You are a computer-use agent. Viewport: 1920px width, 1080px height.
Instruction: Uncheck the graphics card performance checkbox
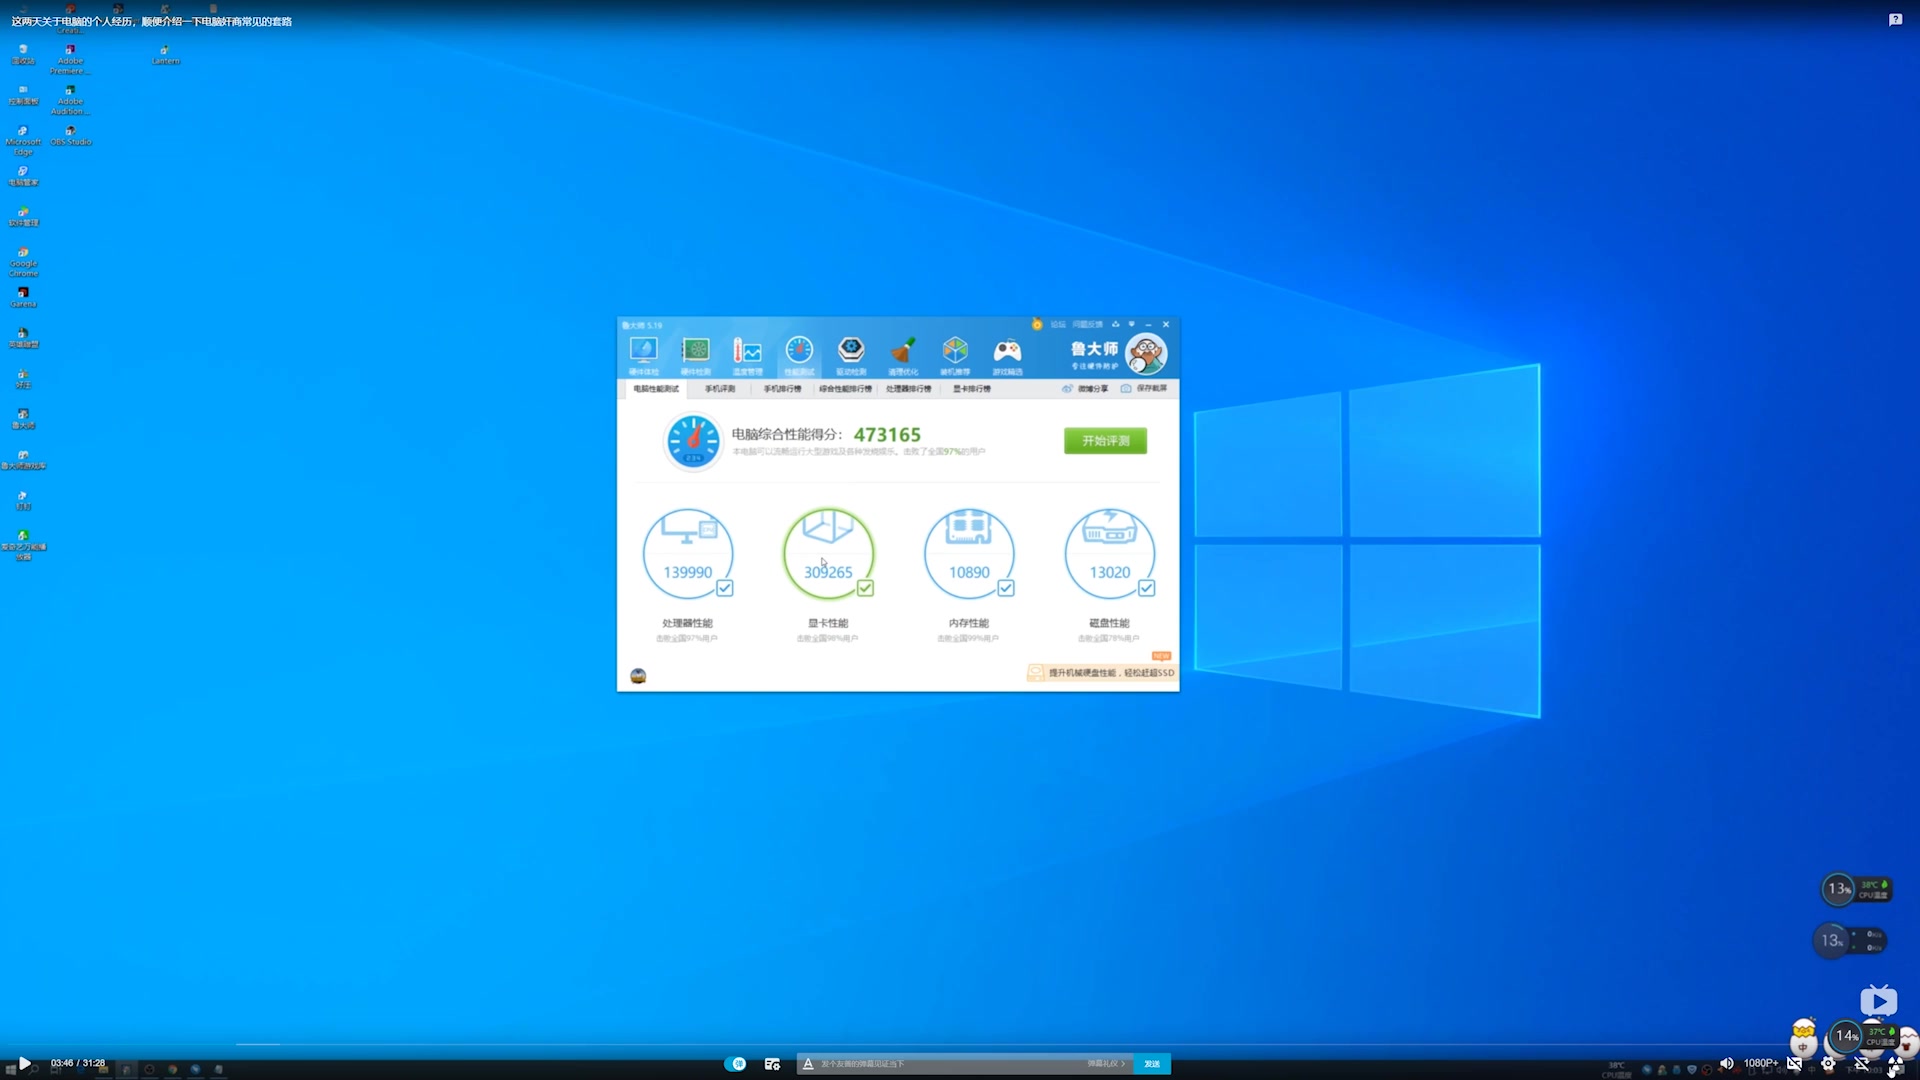point(865,588)
